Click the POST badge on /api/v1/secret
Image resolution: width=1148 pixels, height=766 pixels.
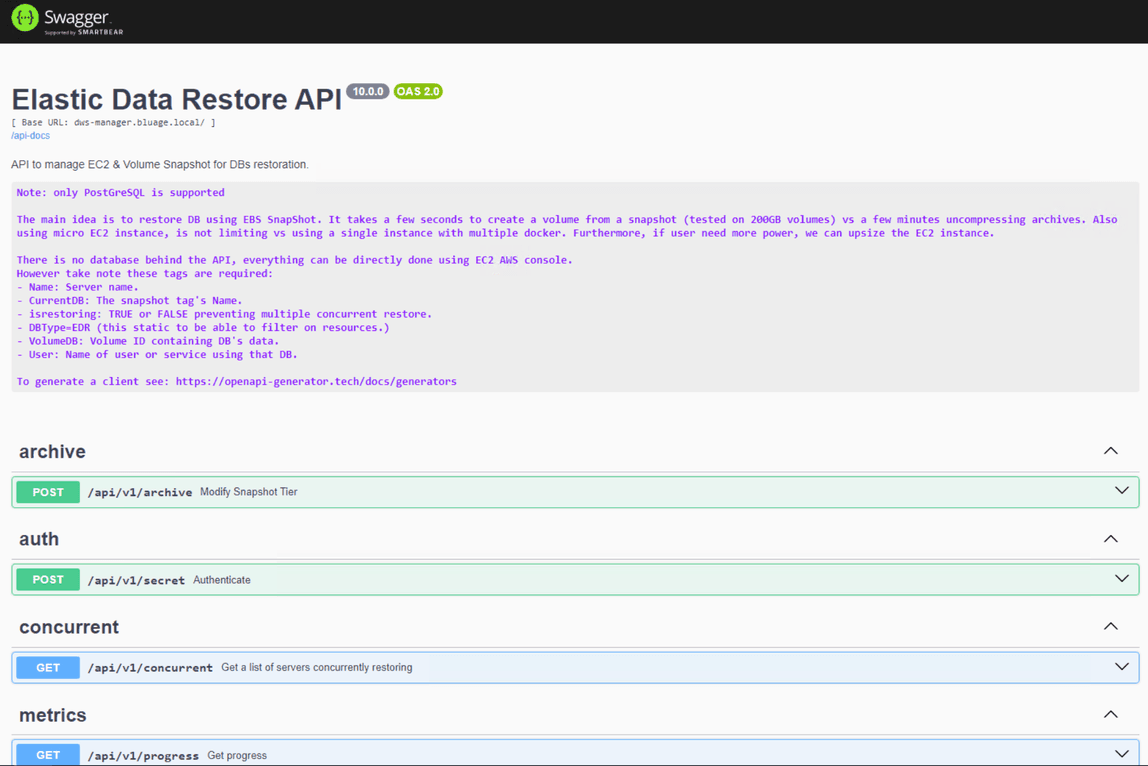(47, 579)
